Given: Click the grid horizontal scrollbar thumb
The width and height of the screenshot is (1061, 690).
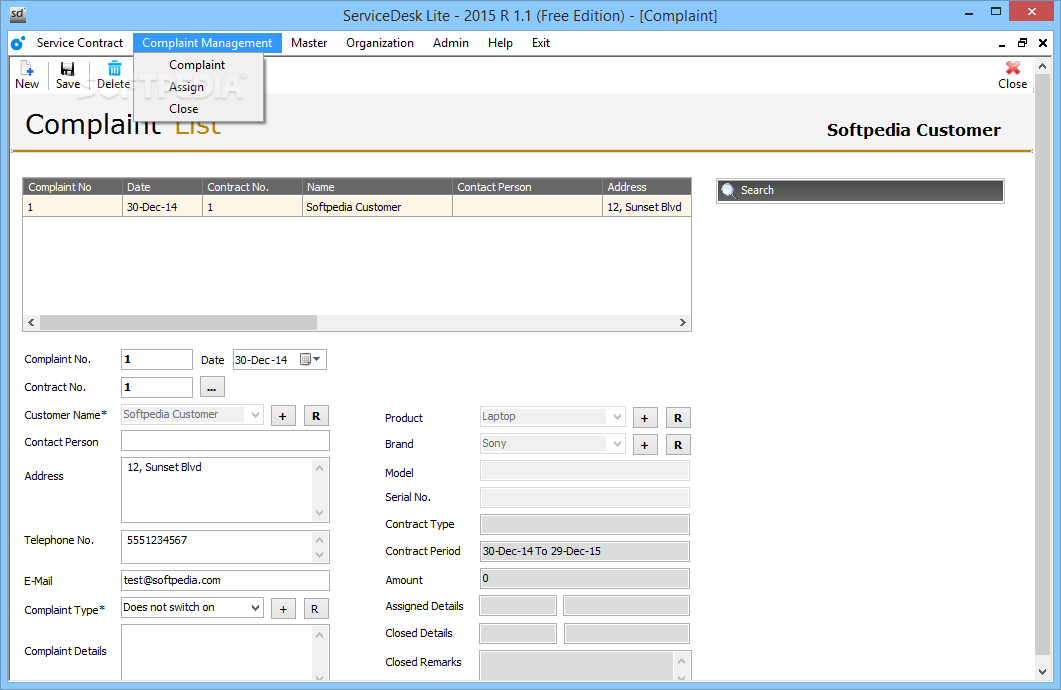Looking at the screenshot, I should [178, 323].
